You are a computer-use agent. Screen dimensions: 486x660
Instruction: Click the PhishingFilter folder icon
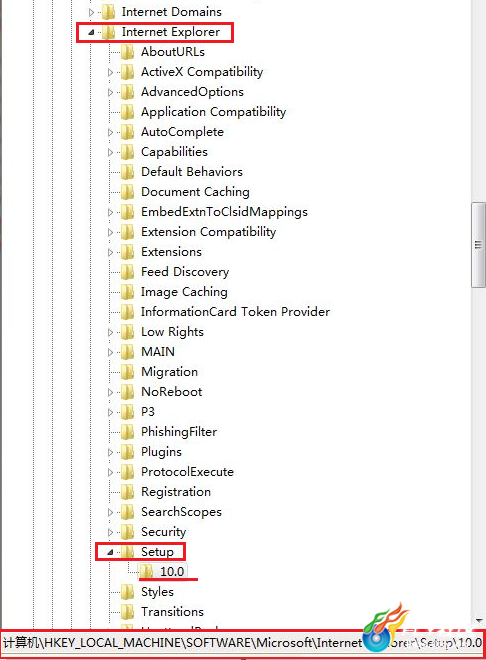(x=127, y=432)
